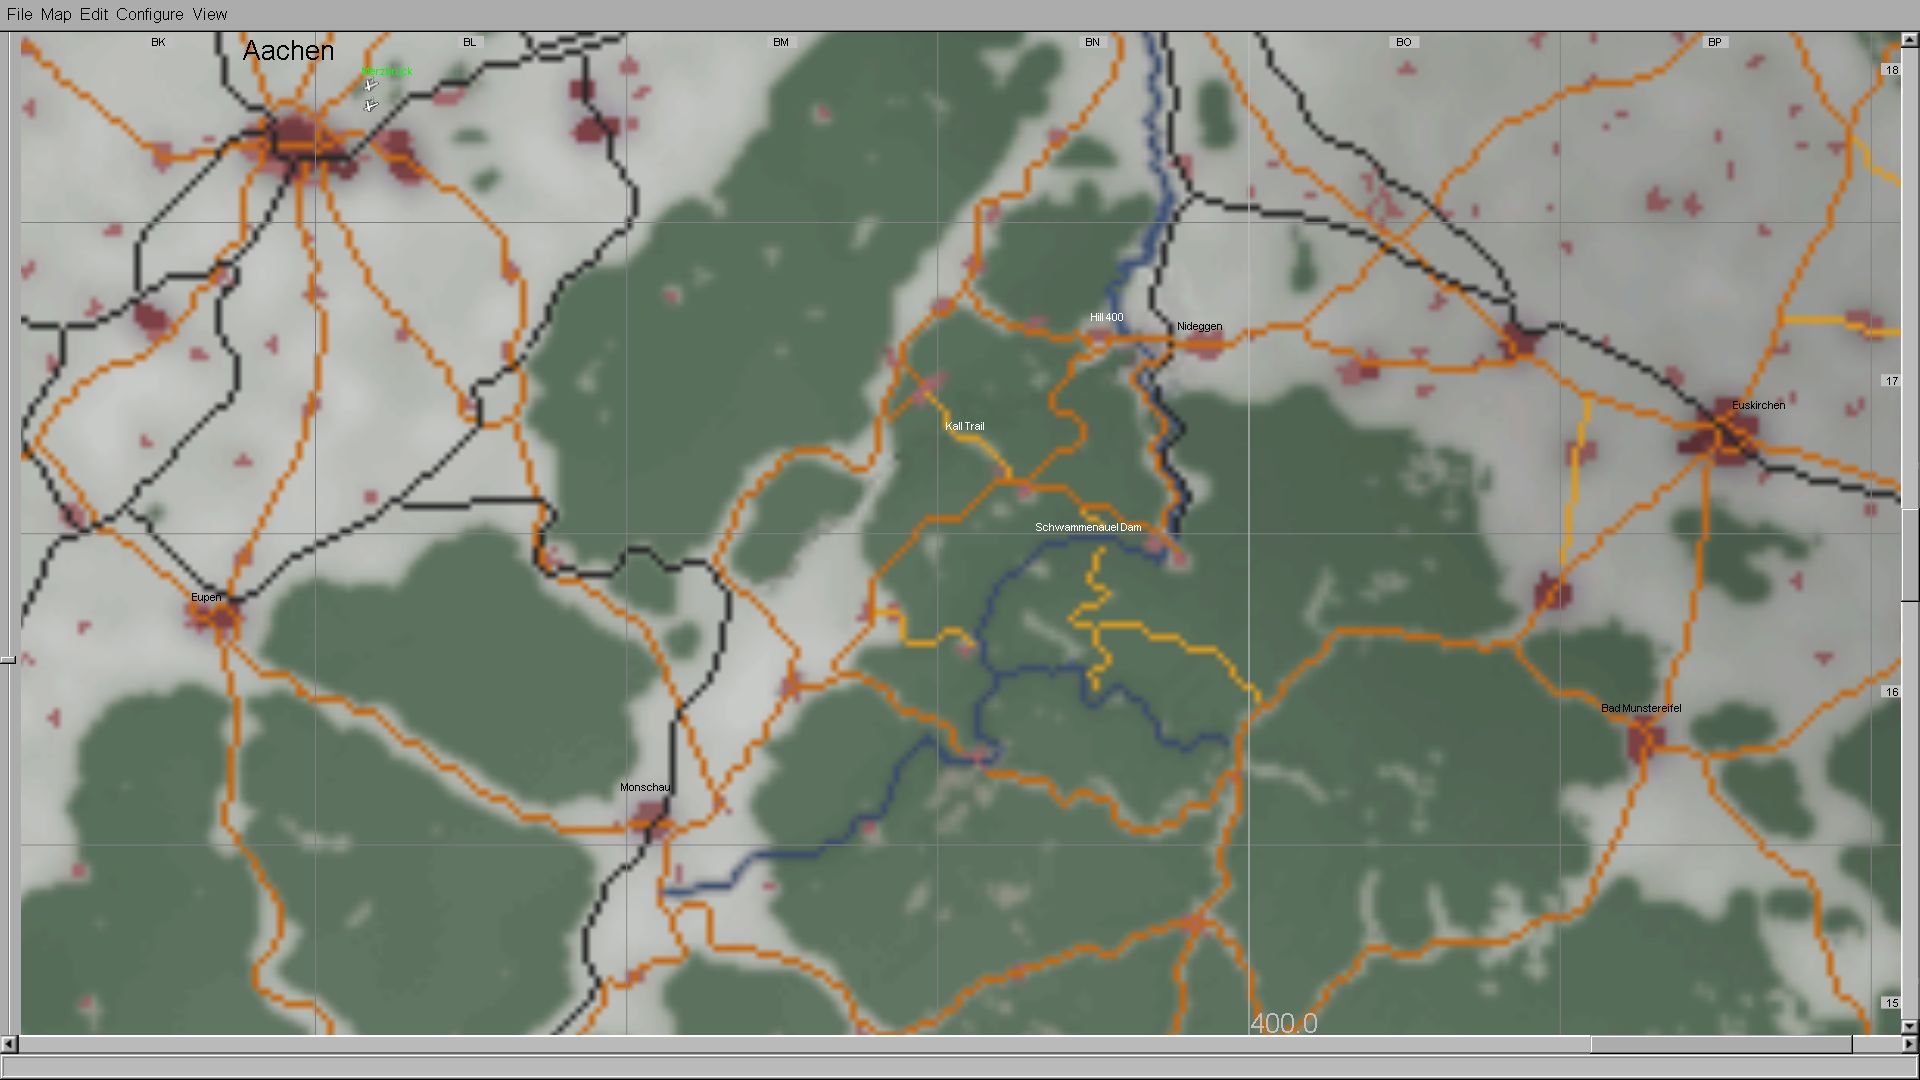Click the Hill 400 map label
This screenshot has height=1080, width=1920.
tap(1106, 317)
